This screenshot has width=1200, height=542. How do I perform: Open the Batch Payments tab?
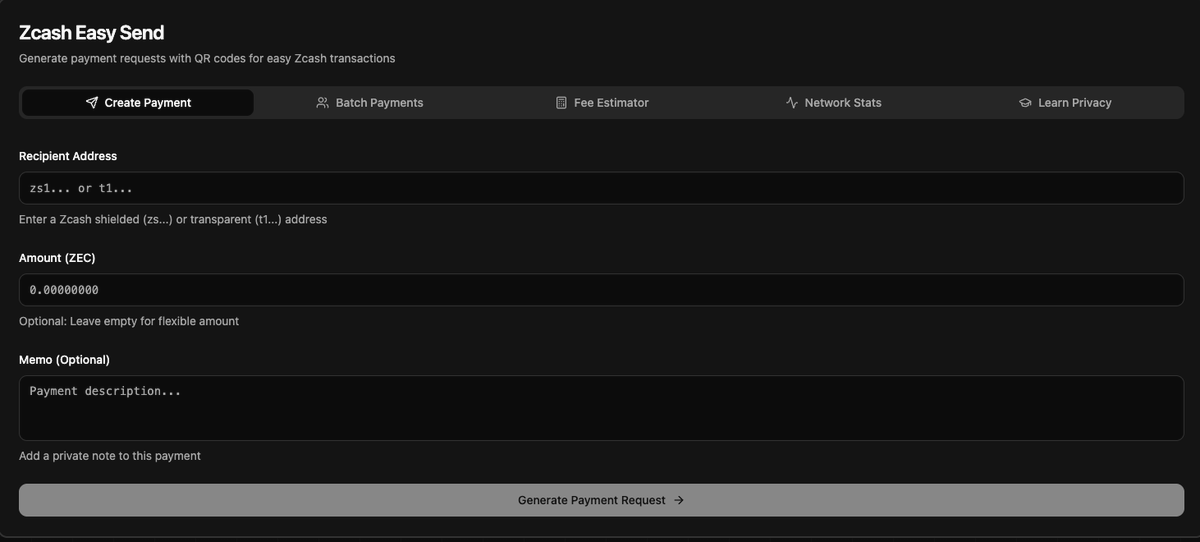tap(369, 103)
